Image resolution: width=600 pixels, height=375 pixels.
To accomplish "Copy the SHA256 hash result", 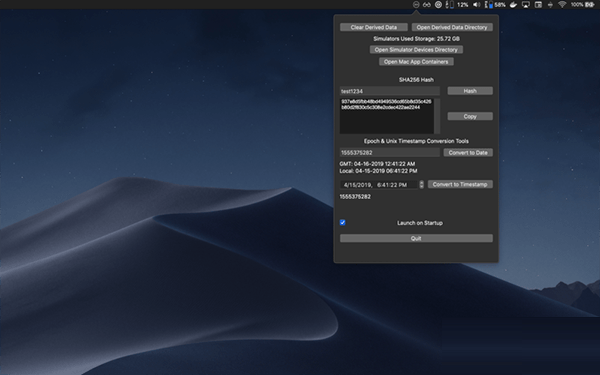I will (470, 116).
